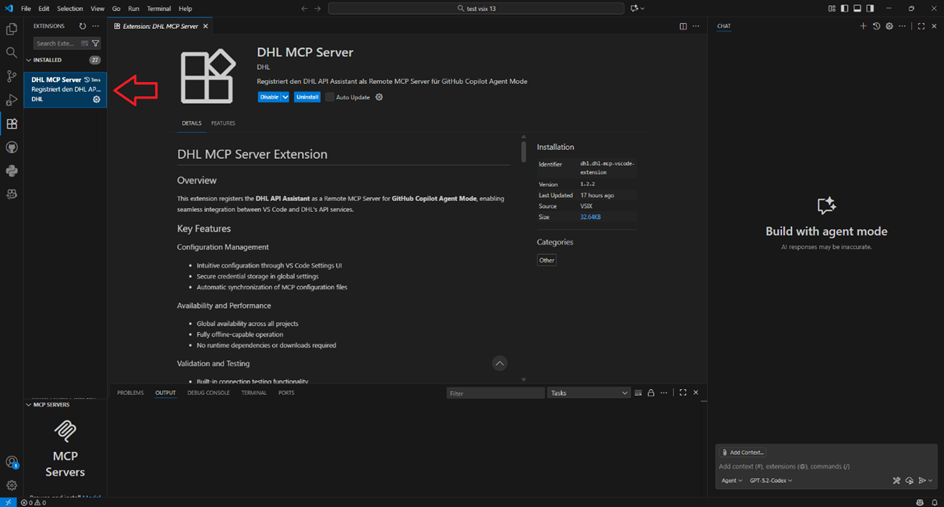Click the Add Context button
This screenshot has height=507, width=944.
tap(742, 452)
